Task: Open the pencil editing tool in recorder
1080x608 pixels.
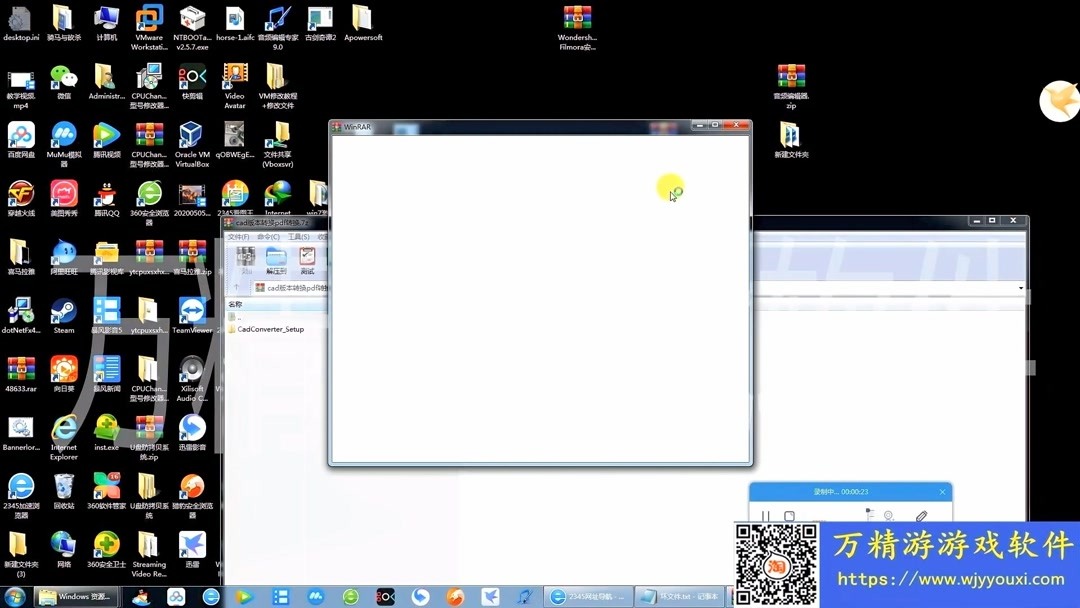Action: click(x=921, y=515)
